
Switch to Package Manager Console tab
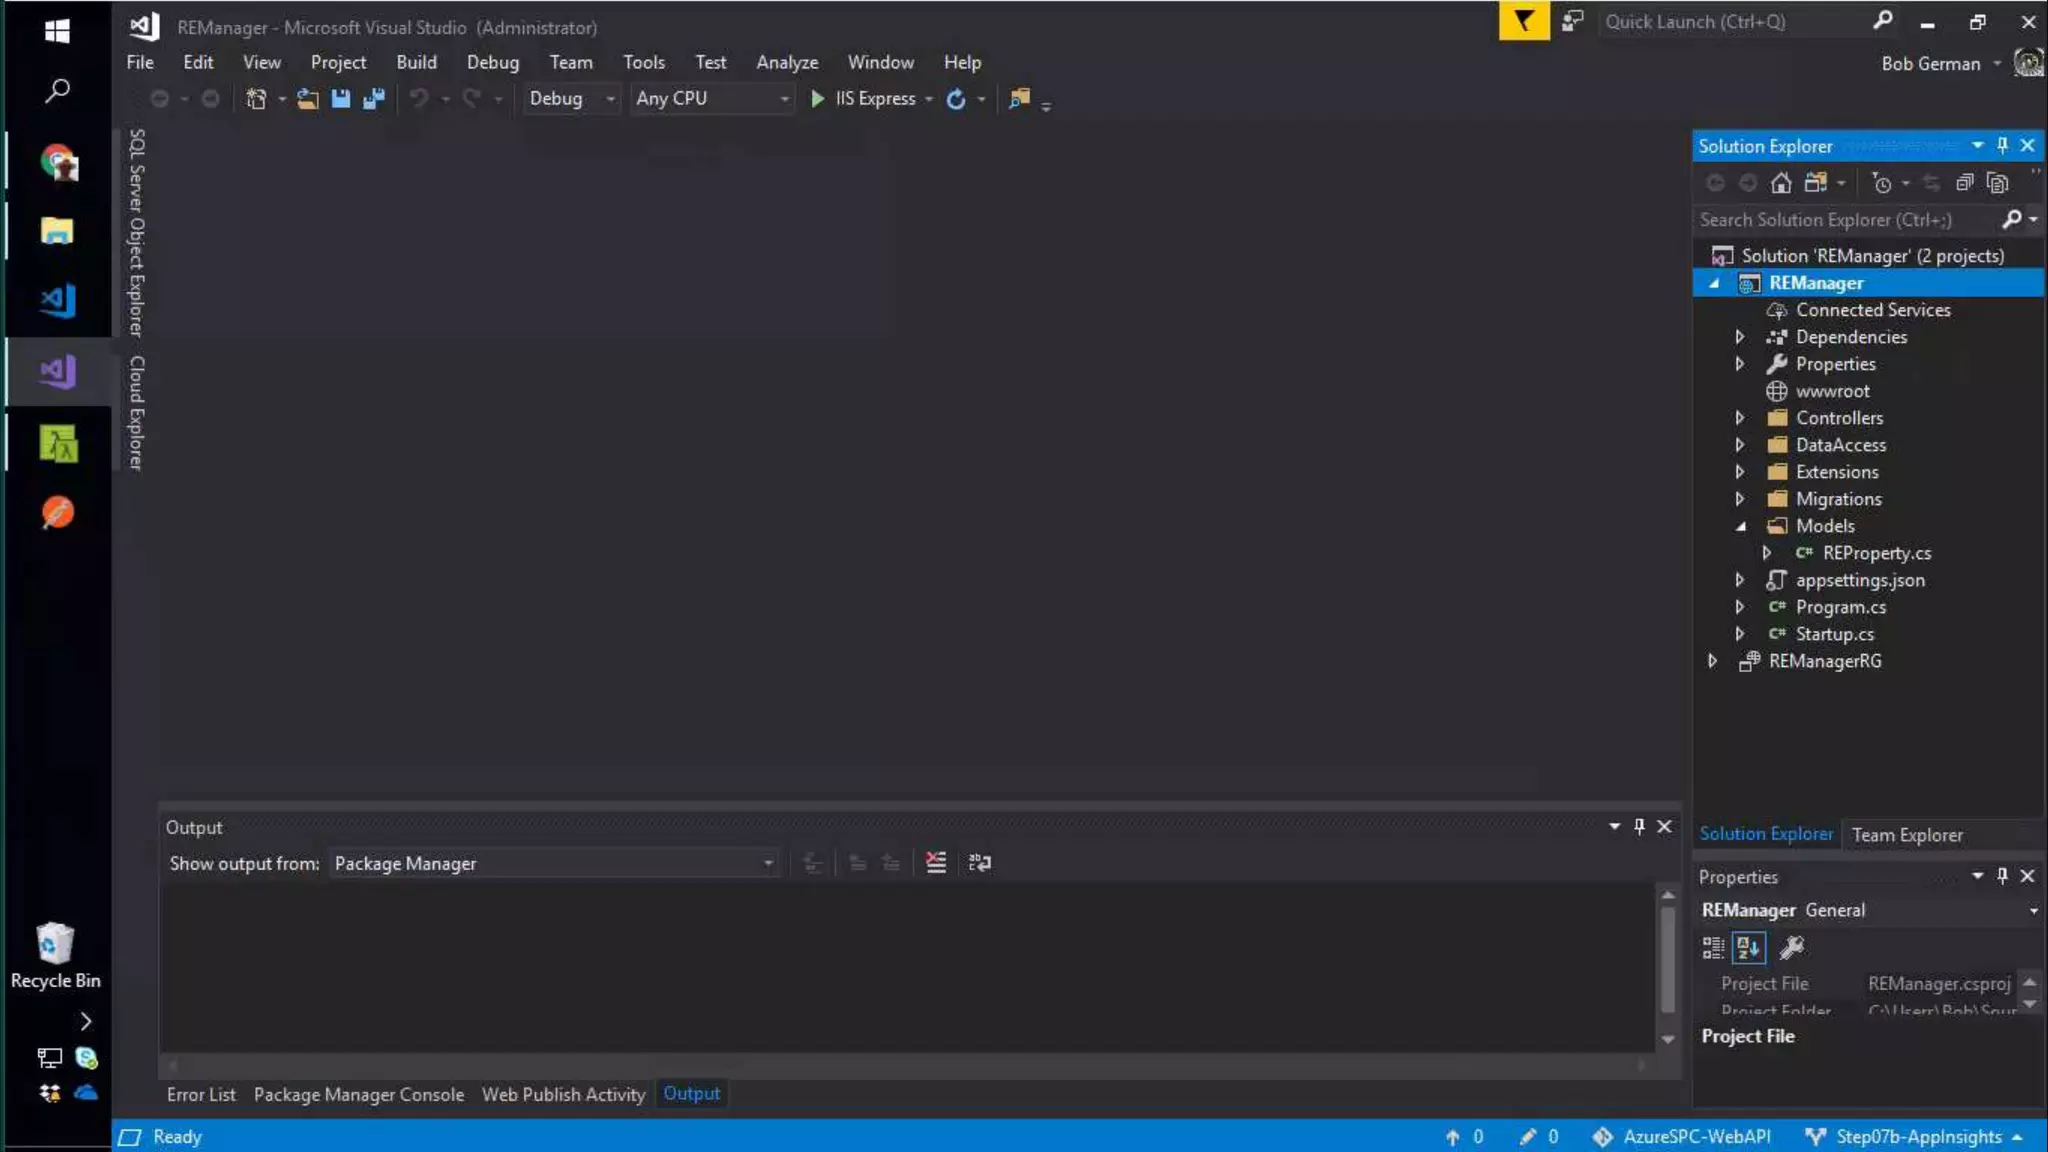358,1094
